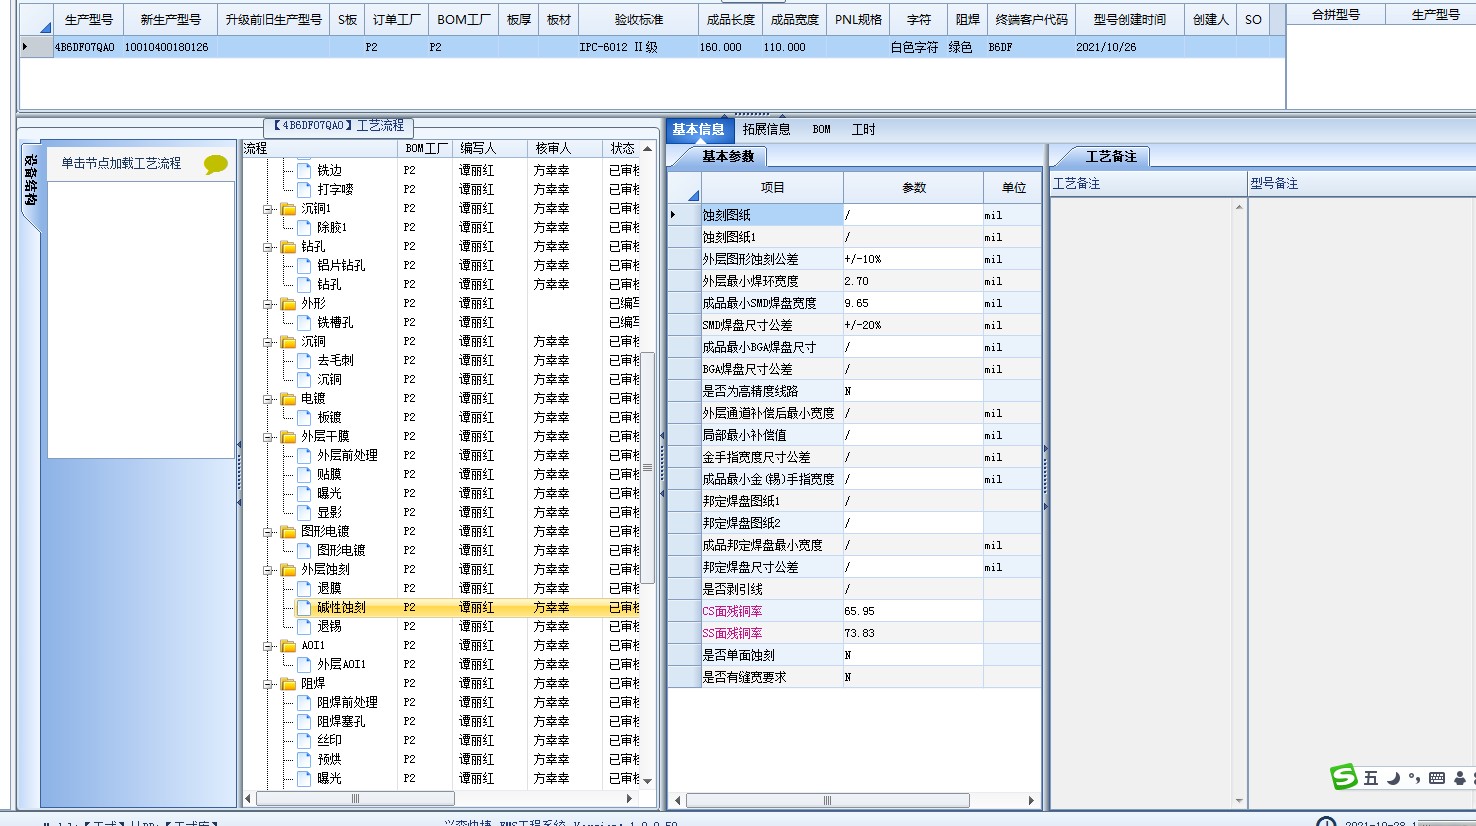Select the 退锡 process step
This screenshot has width=1476, height=826.
[329, 627]
